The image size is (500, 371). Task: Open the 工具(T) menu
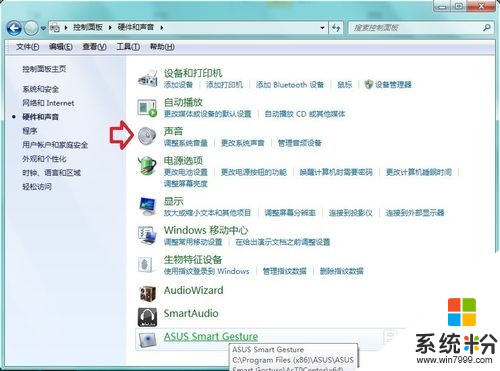(x=128, y=47)
